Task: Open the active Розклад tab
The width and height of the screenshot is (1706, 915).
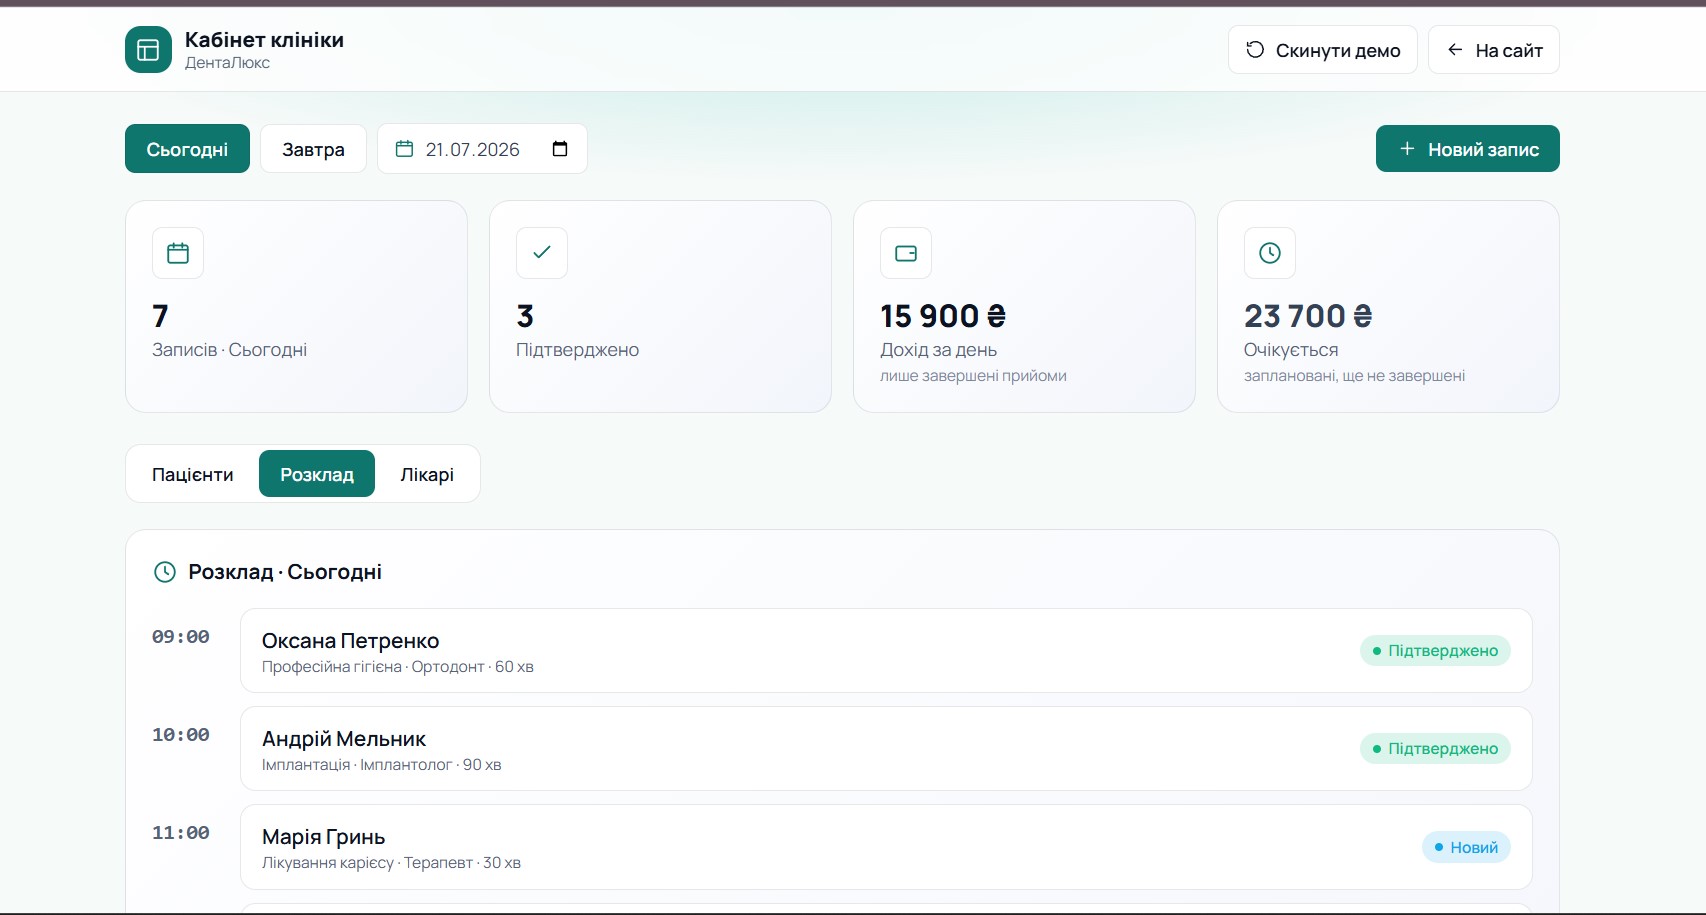Action: coord(317,474)
